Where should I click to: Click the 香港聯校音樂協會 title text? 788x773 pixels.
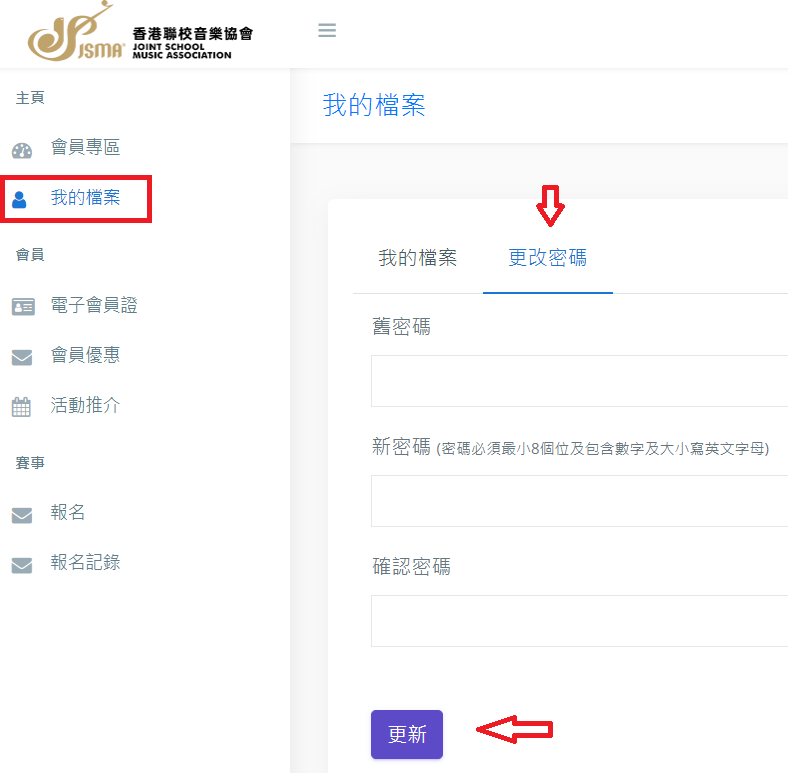pyautogui.click(x=192, y=33)
